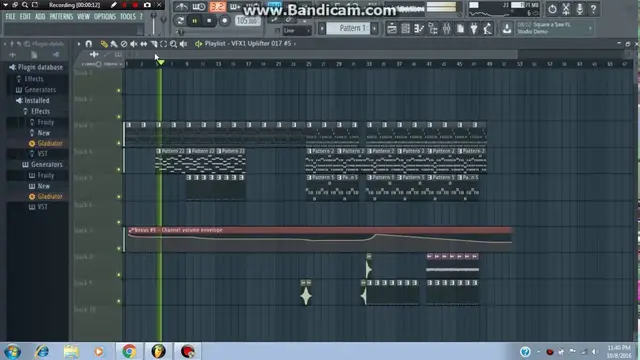Image resolution: width=640 pixels, height=360 pixels.
Task: Click the scissors-like tools icon top right
Action: (566, 9)
